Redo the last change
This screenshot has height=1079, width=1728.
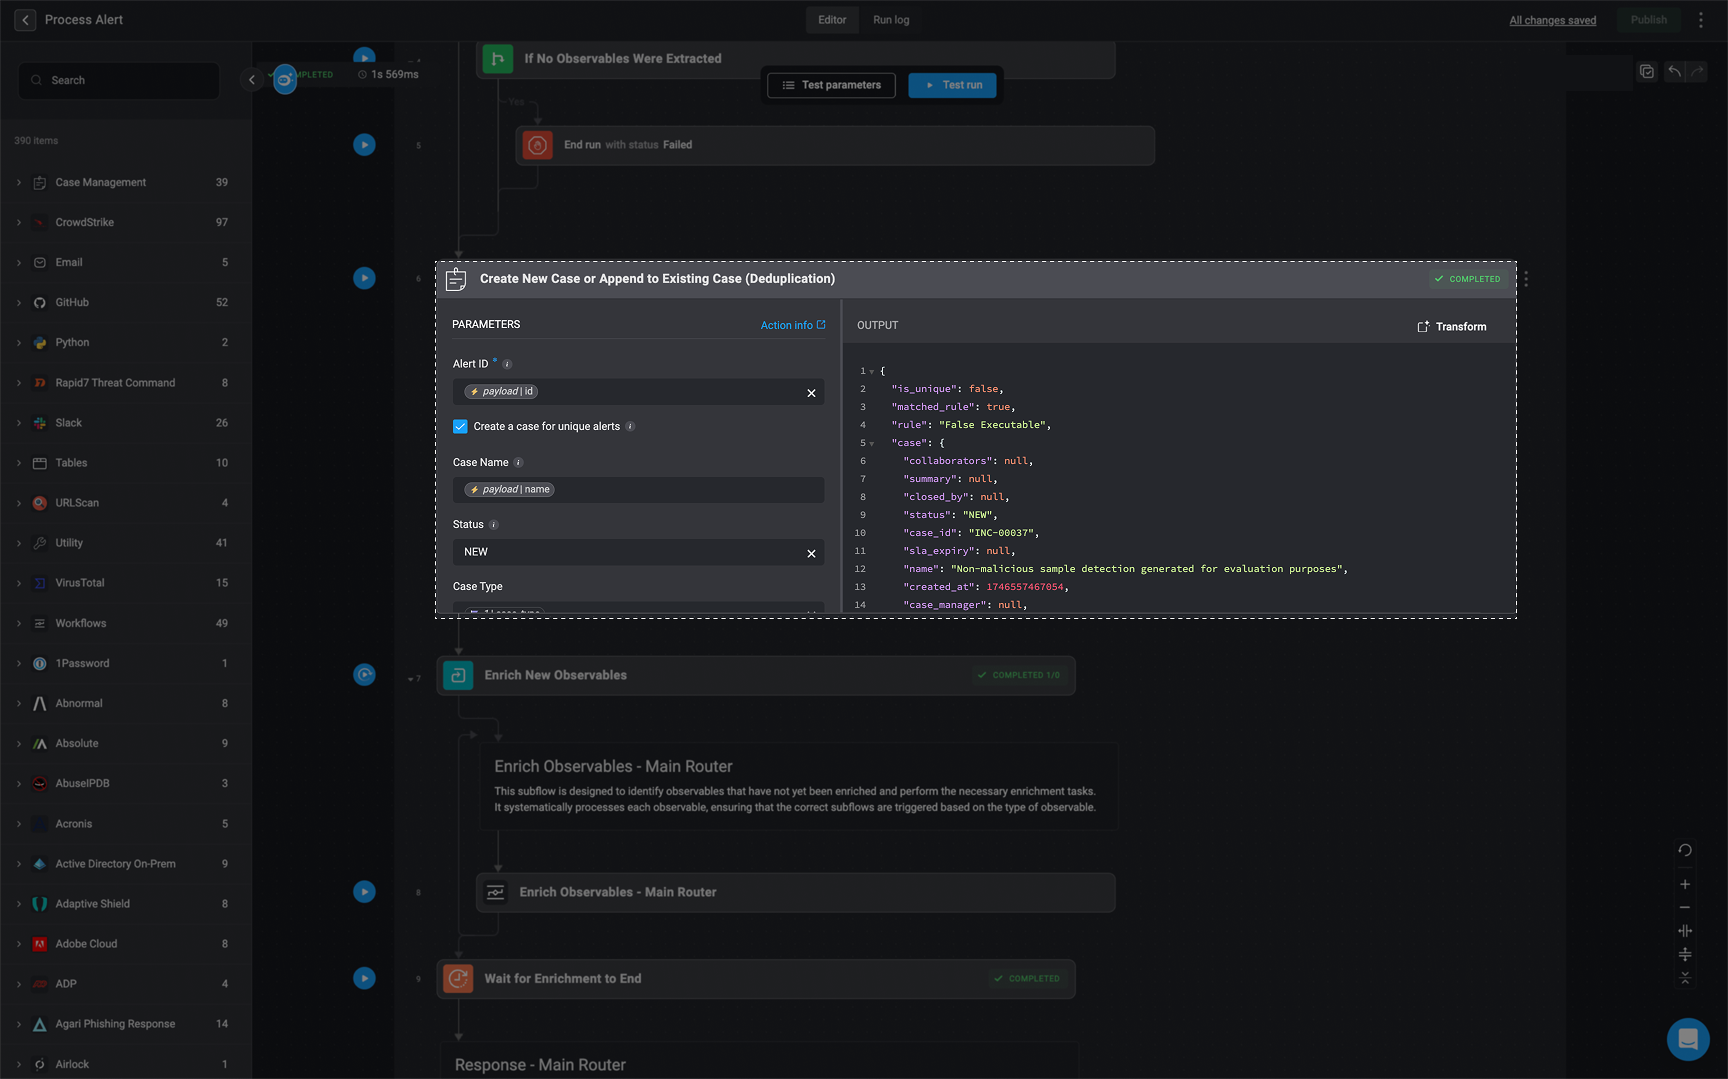click(1697, 72)
